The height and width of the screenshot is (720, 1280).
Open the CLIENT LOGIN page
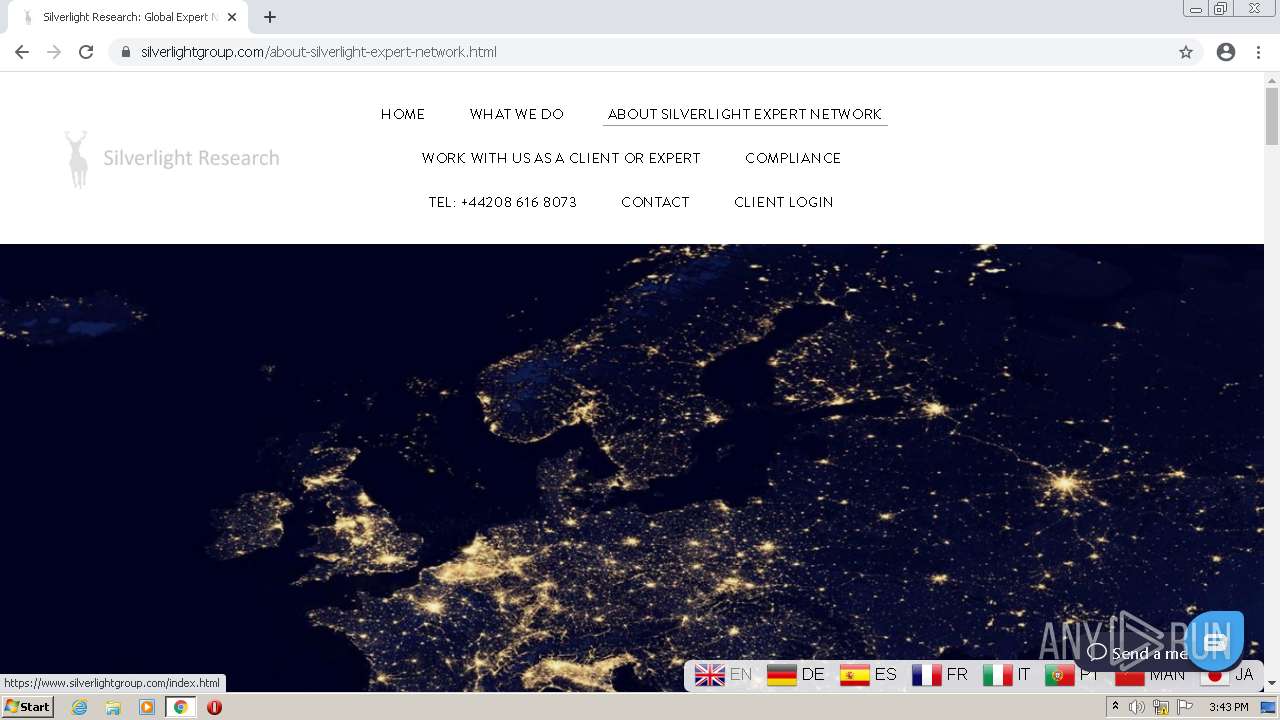[x=784, y=202]
